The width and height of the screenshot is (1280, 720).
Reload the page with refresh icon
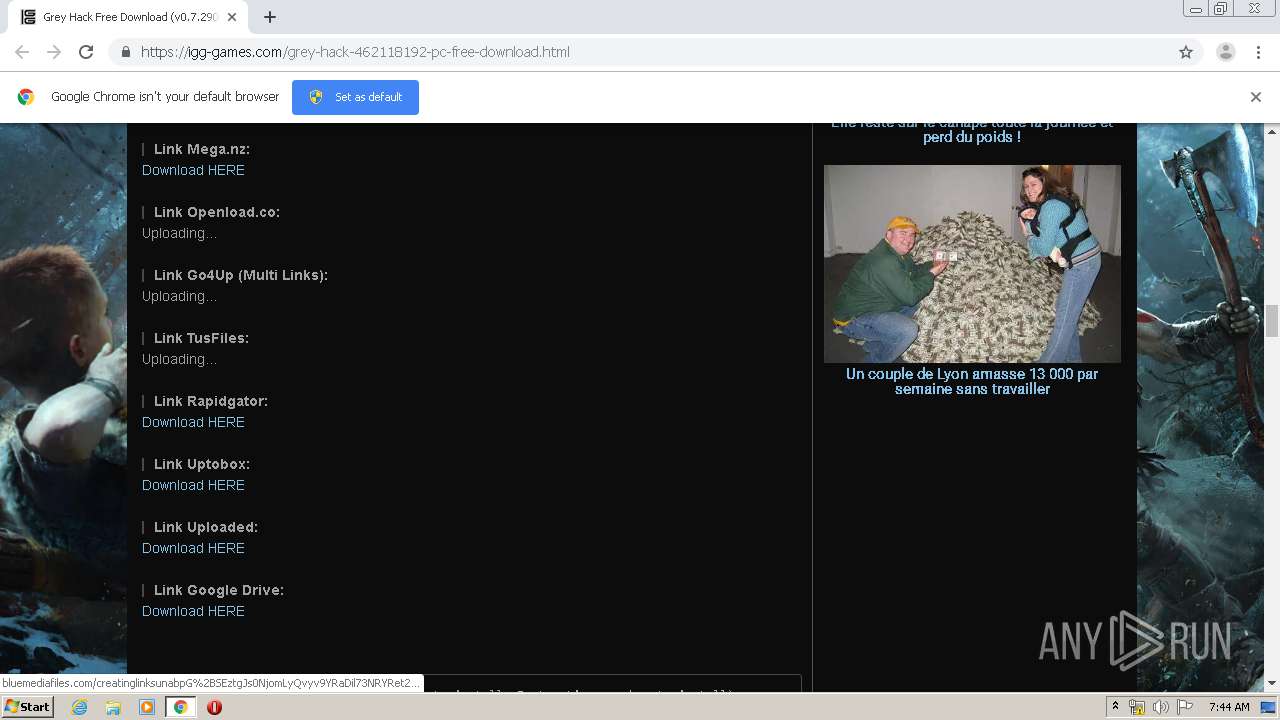(x=86, y=52)
